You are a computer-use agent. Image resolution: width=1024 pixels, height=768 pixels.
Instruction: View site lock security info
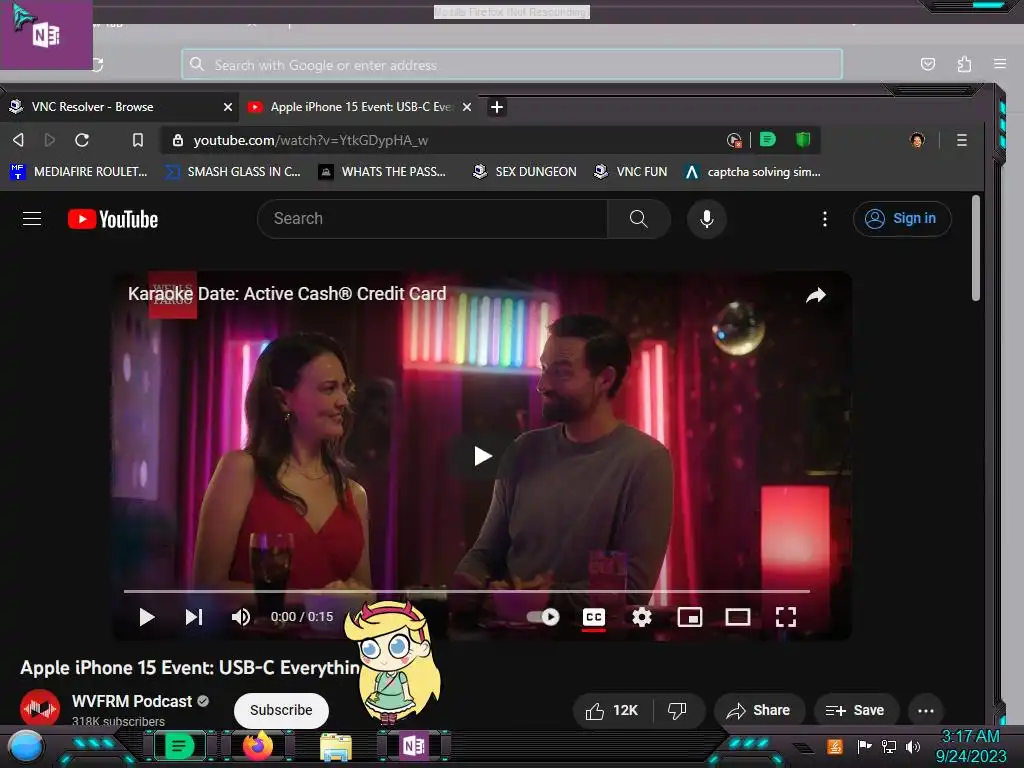(178, 140)
